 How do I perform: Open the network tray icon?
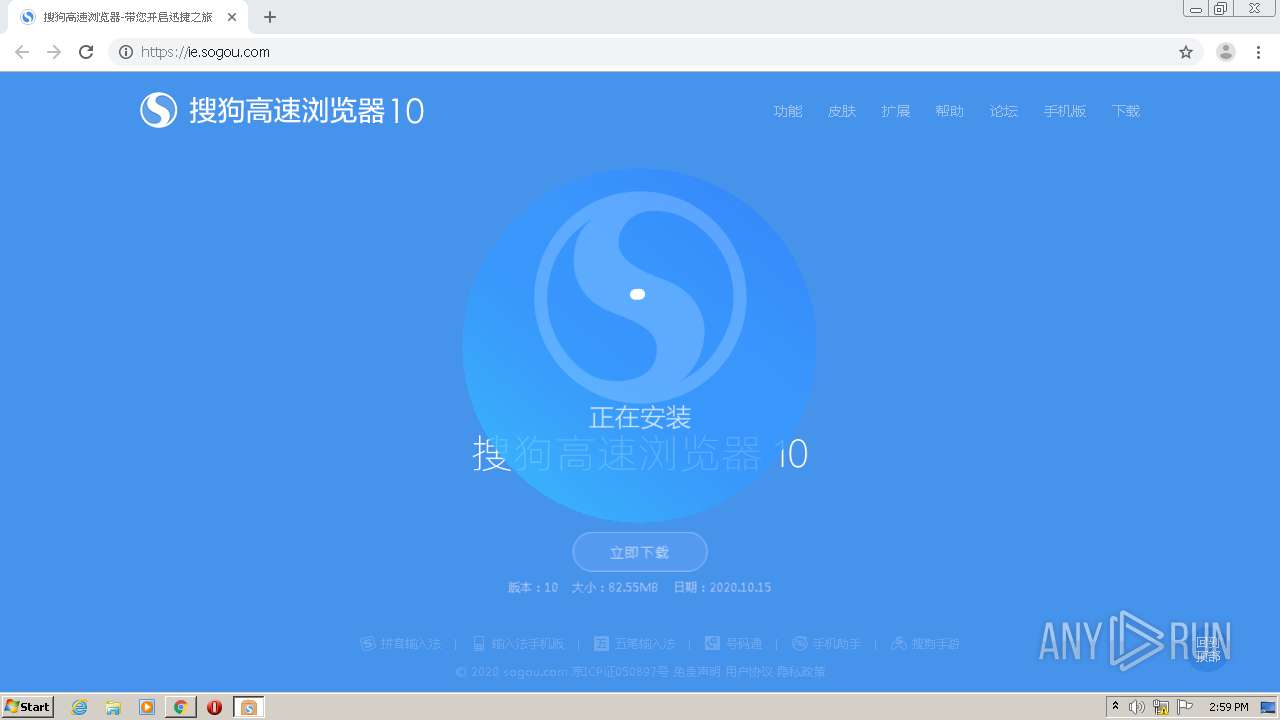1161,707
